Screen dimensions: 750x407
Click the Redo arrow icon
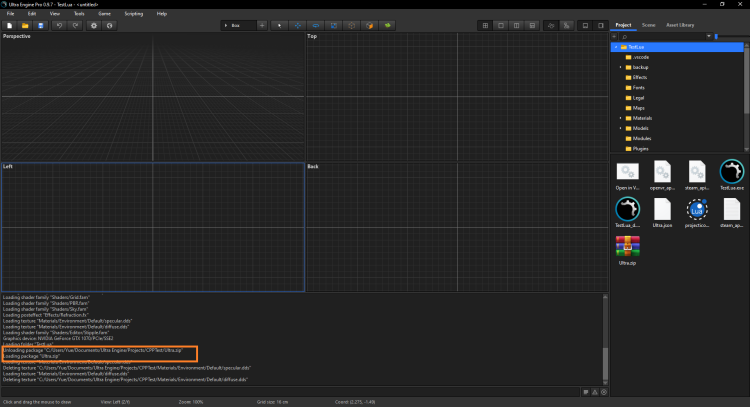(x=76, y=25)
